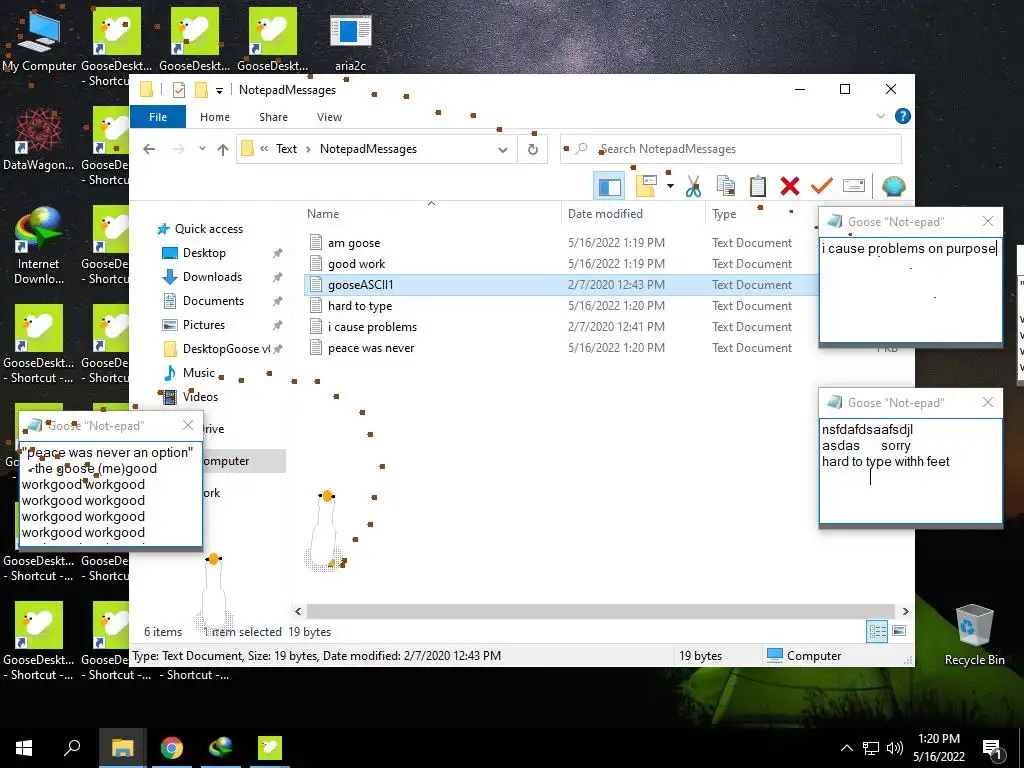Open folder options icon in toolbar

[x=646, y=187]
